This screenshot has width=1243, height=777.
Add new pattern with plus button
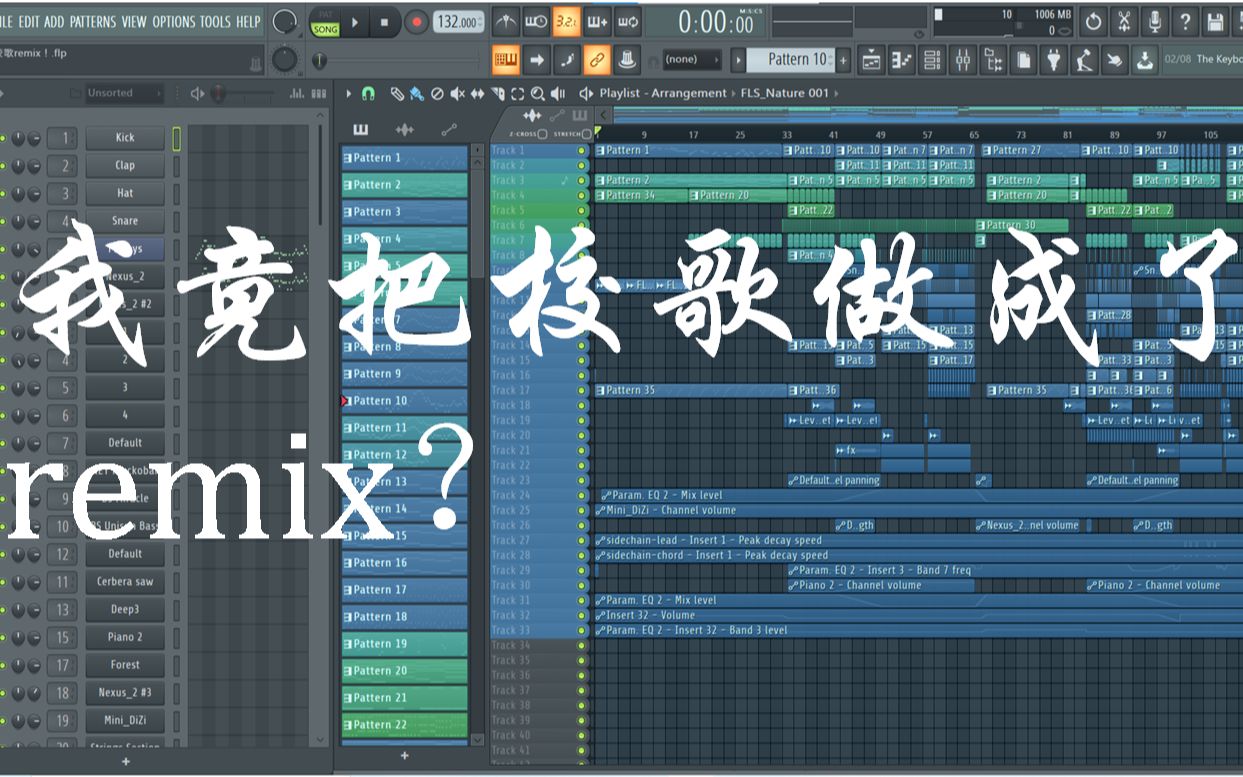[405, 757]
